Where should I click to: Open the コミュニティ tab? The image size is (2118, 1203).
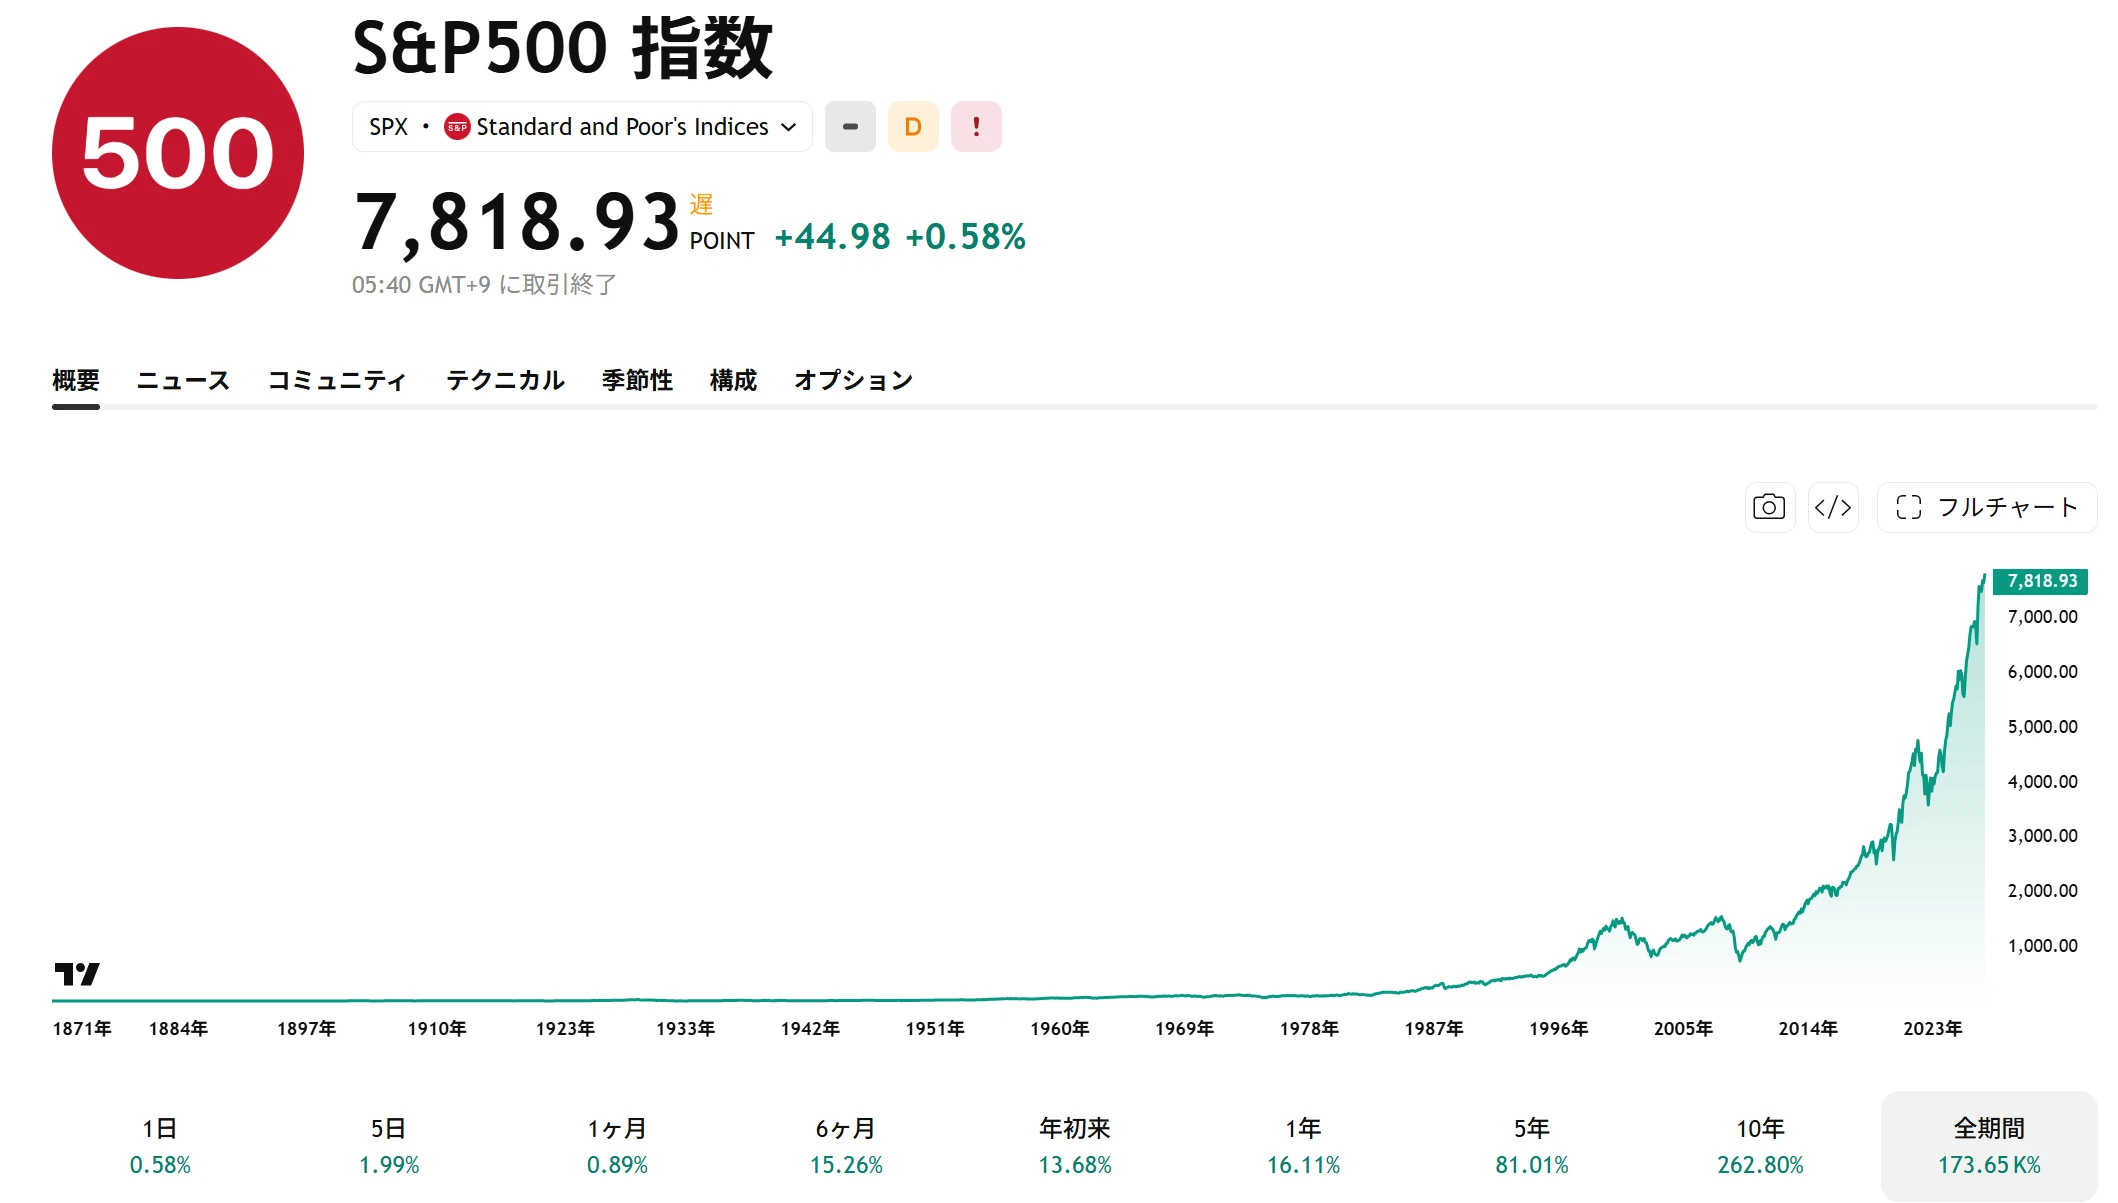[337, 380]
